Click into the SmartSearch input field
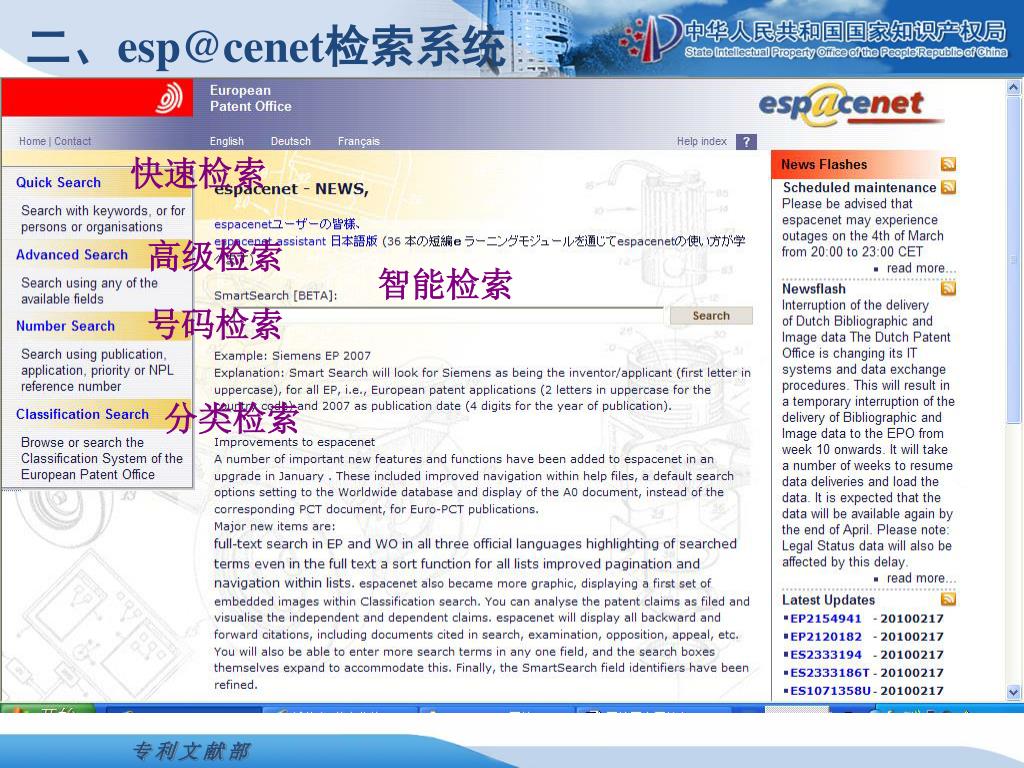 coord(438,315)
